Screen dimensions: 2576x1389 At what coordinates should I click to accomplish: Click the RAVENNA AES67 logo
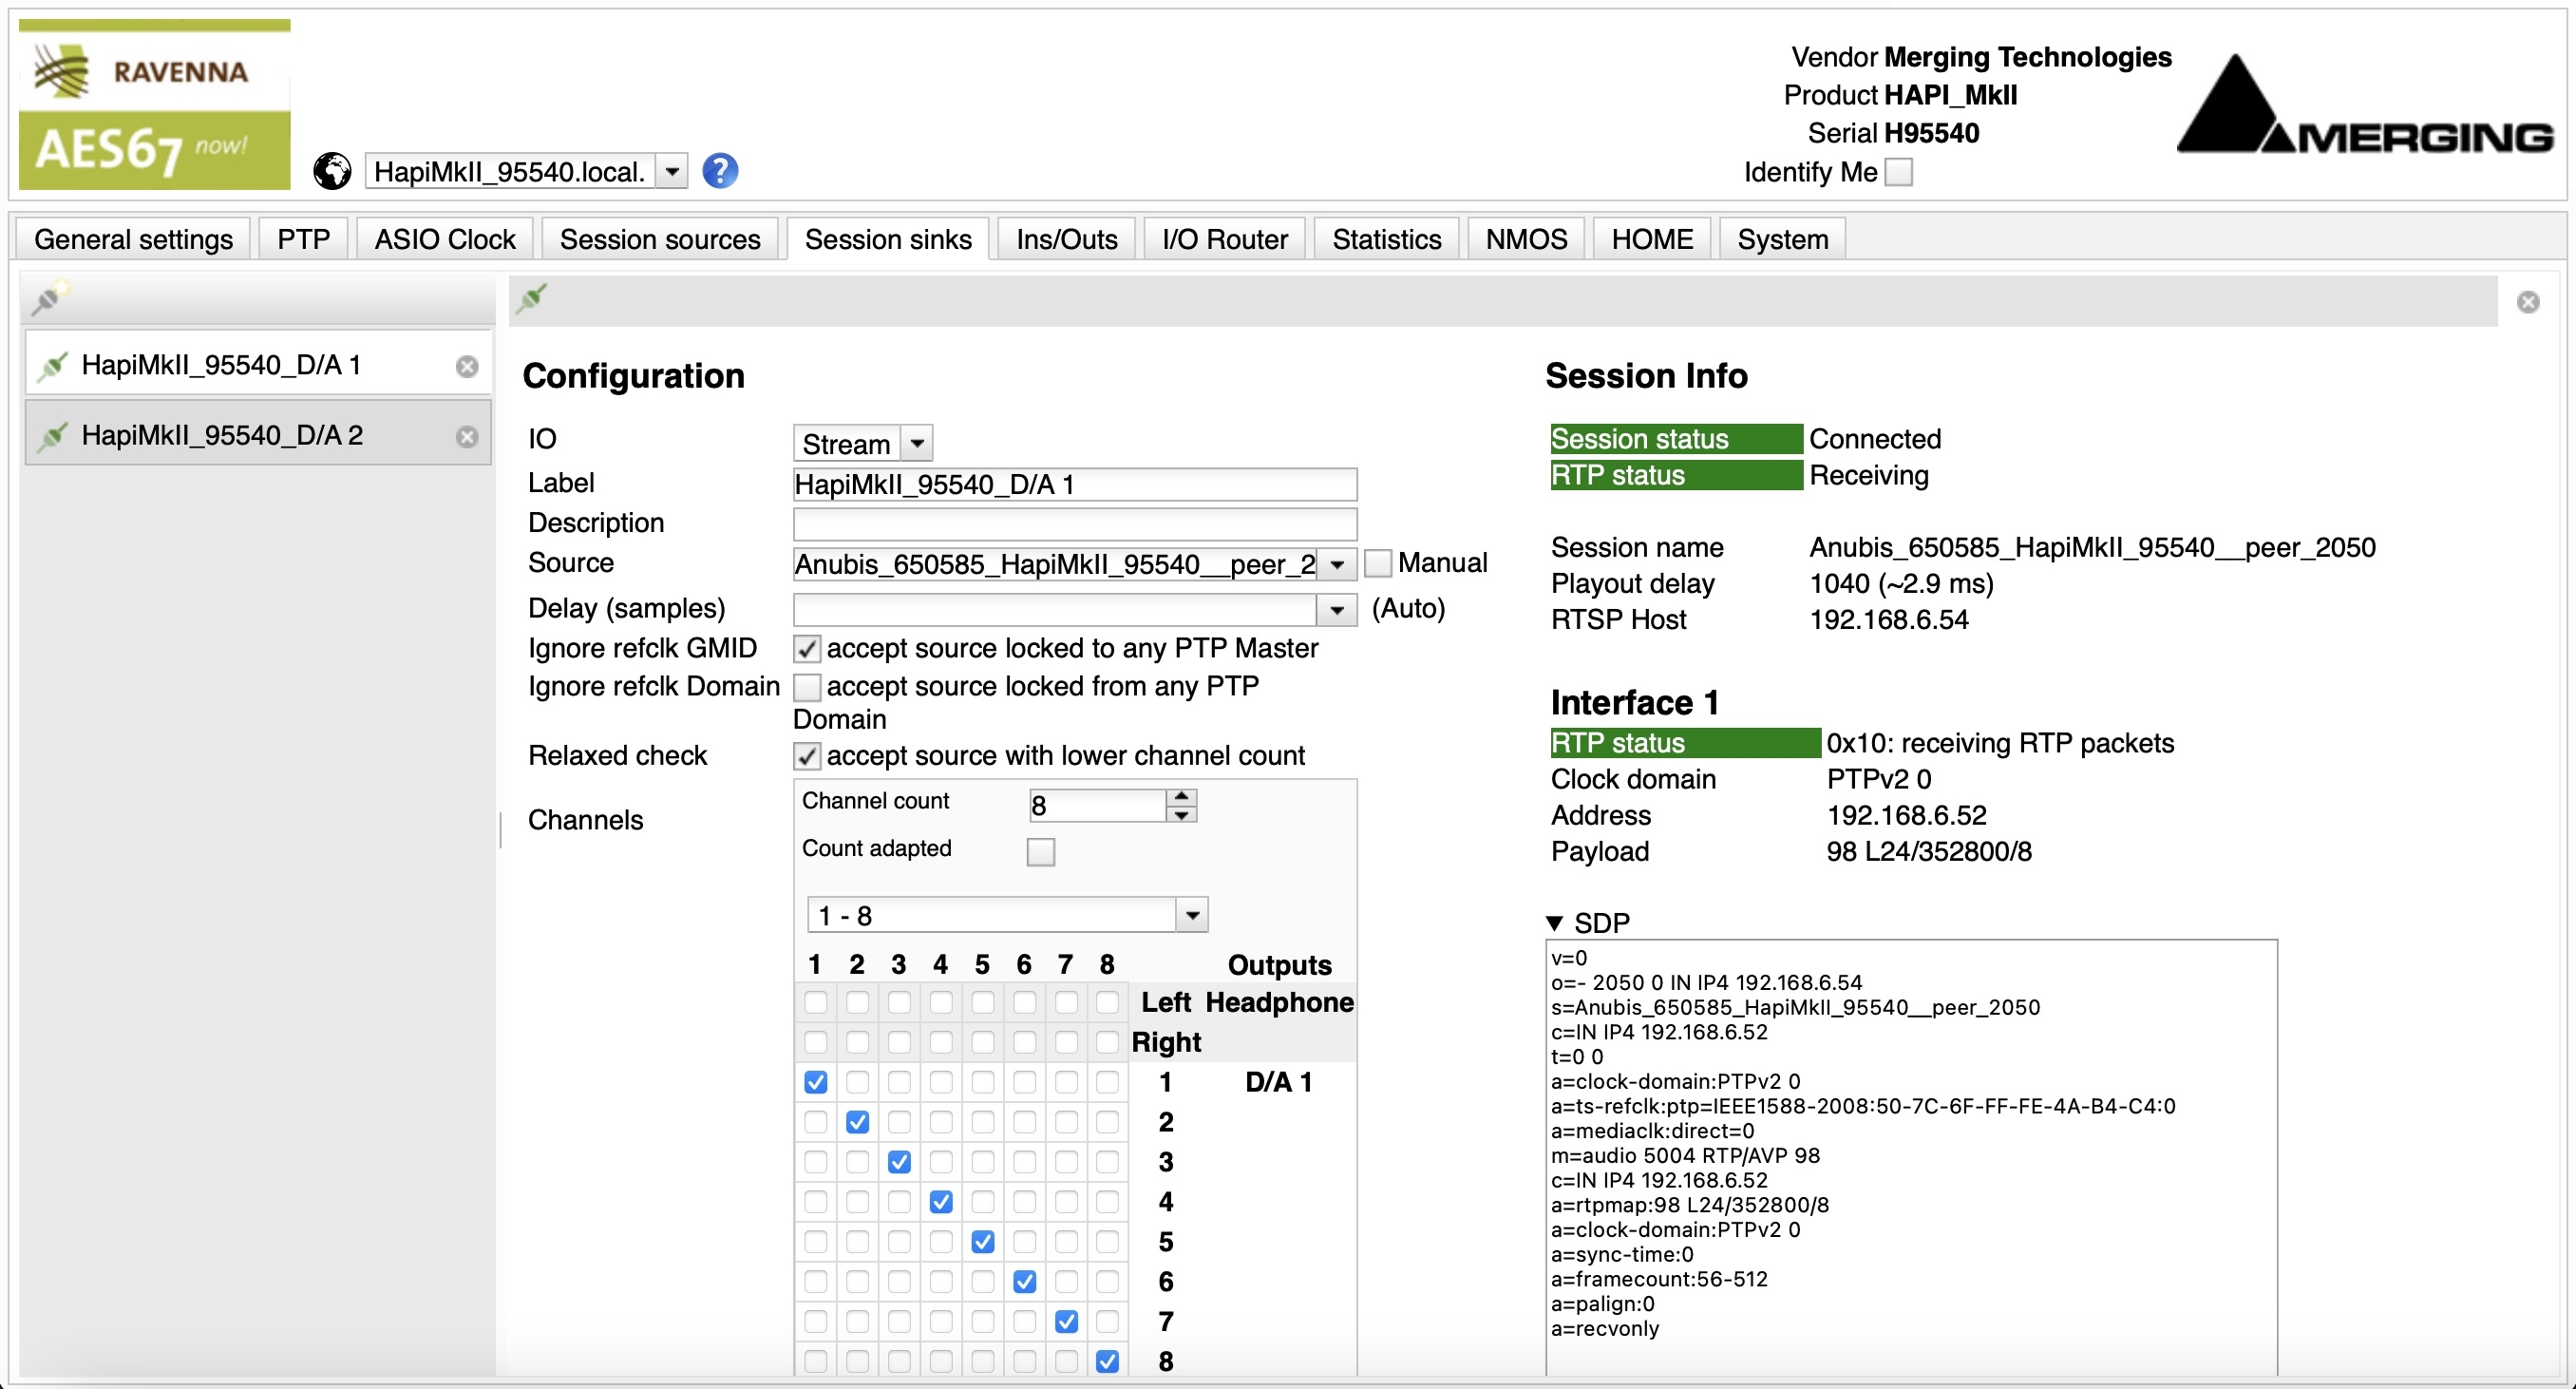click(155, 104)
